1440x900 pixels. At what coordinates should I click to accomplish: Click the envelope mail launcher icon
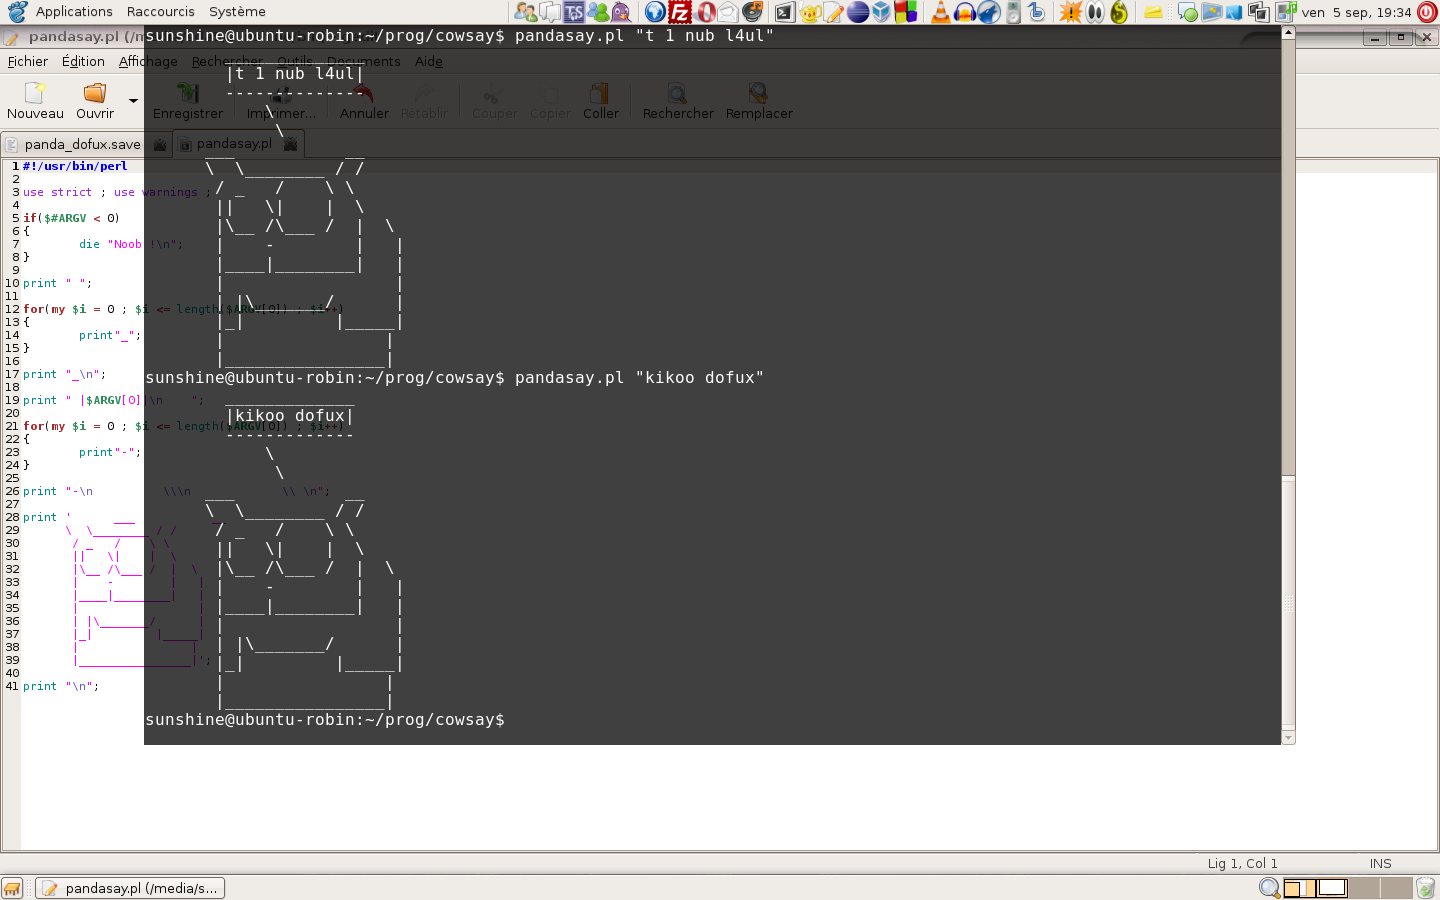tap(728, 12)
